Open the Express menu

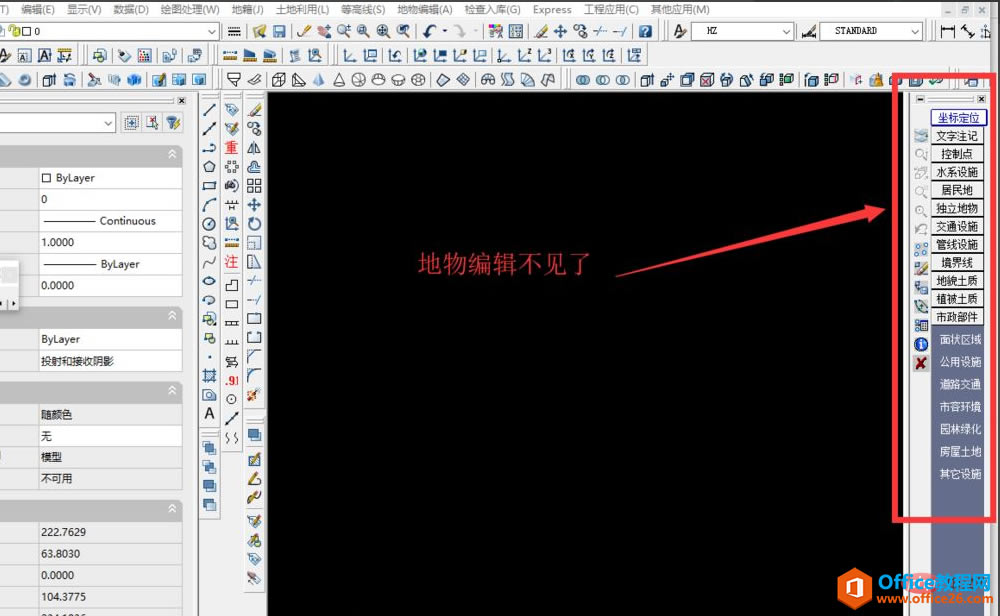[x=552, y=10]
